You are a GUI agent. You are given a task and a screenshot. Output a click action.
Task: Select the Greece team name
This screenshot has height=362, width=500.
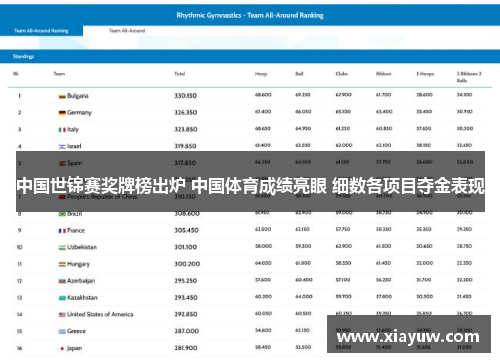tap(76, 331)
